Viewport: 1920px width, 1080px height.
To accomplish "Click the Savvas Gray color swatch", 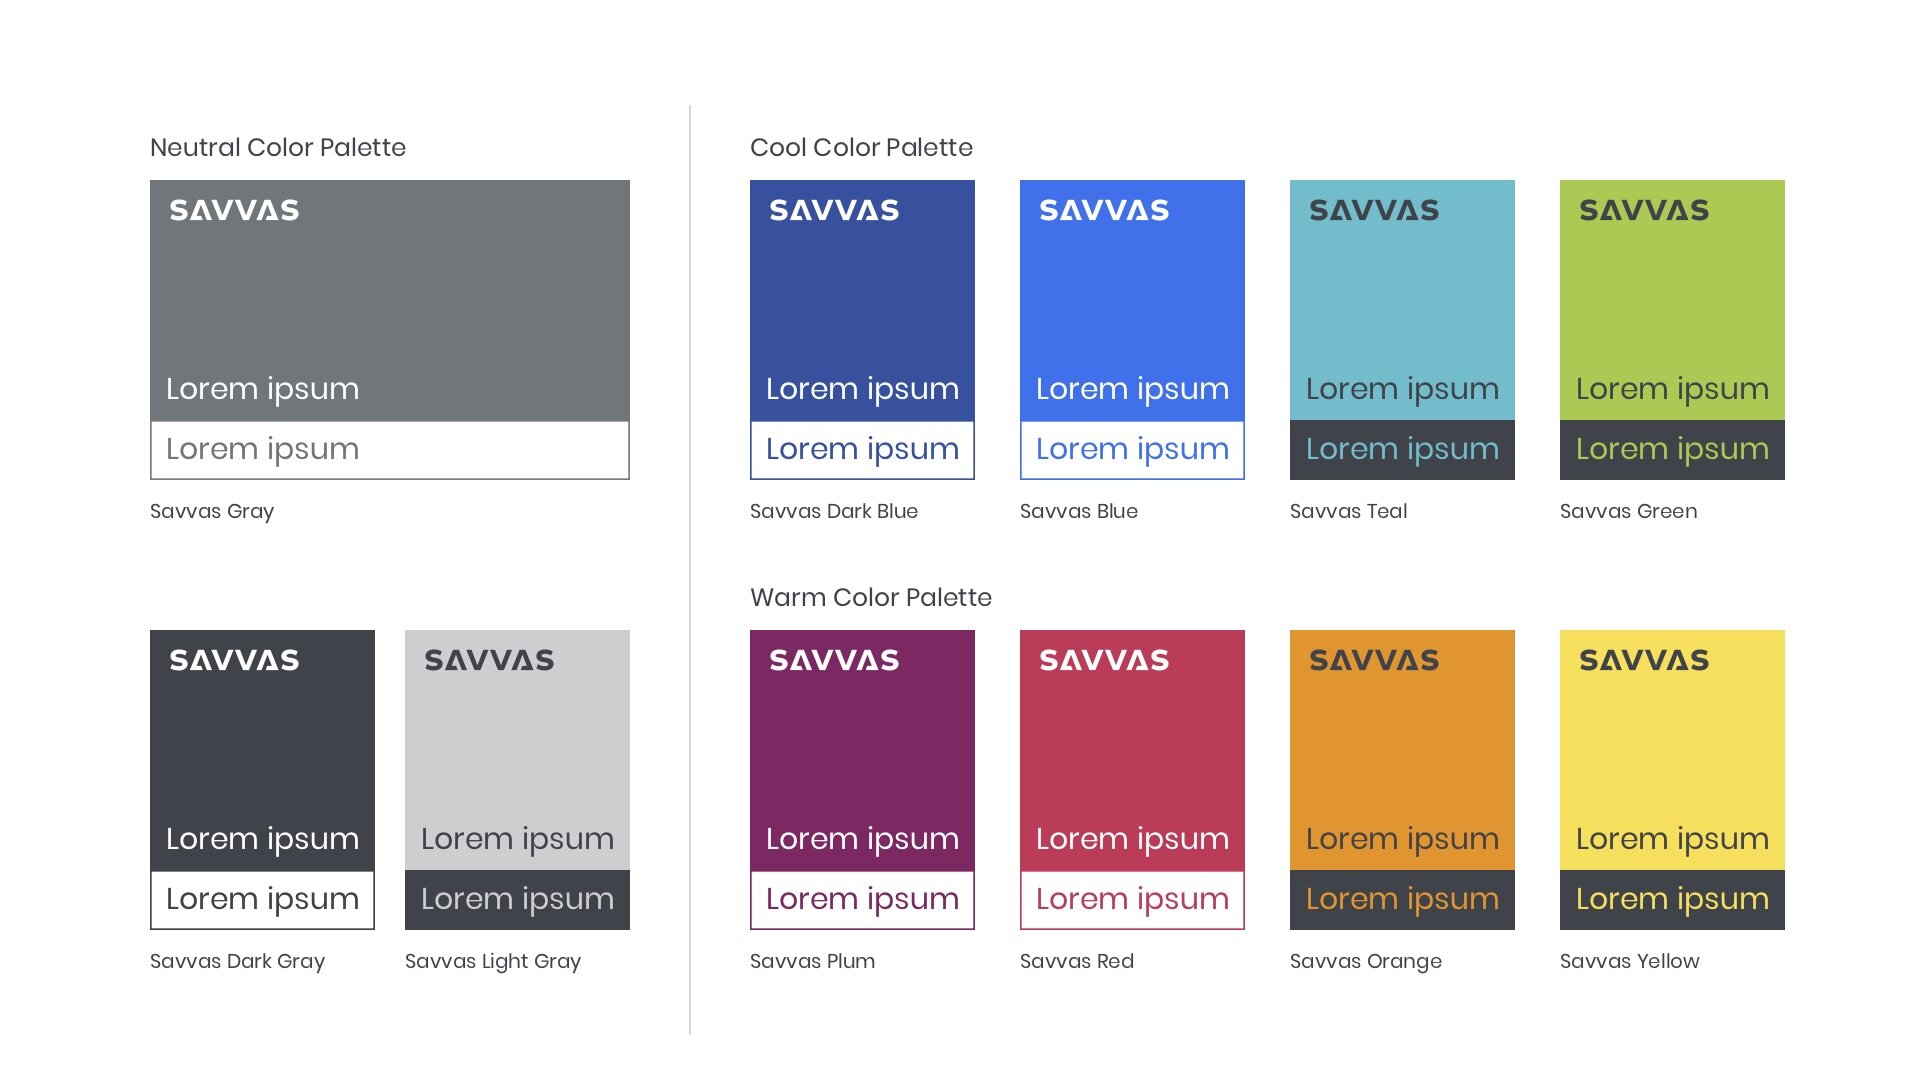I will coord(390,300).
